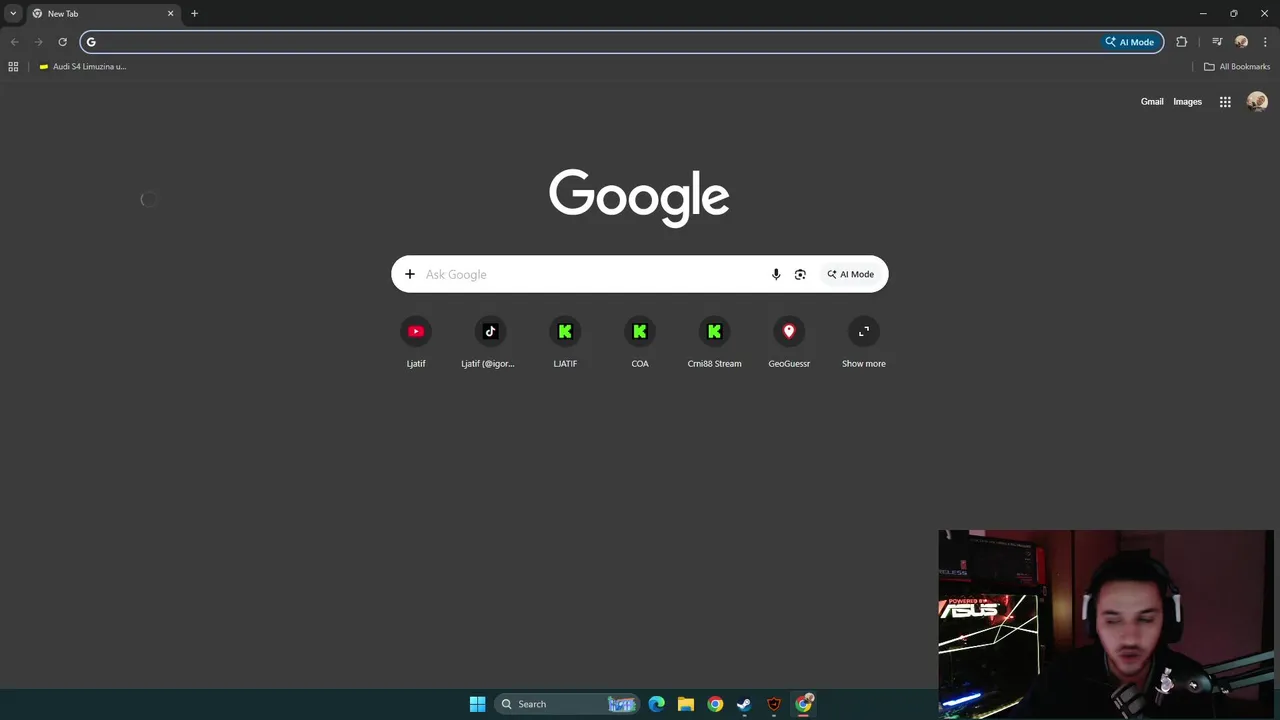Open the media controls icon in toolbar
Viewport: 1280px width, 720px height.
click(1217, 42)
